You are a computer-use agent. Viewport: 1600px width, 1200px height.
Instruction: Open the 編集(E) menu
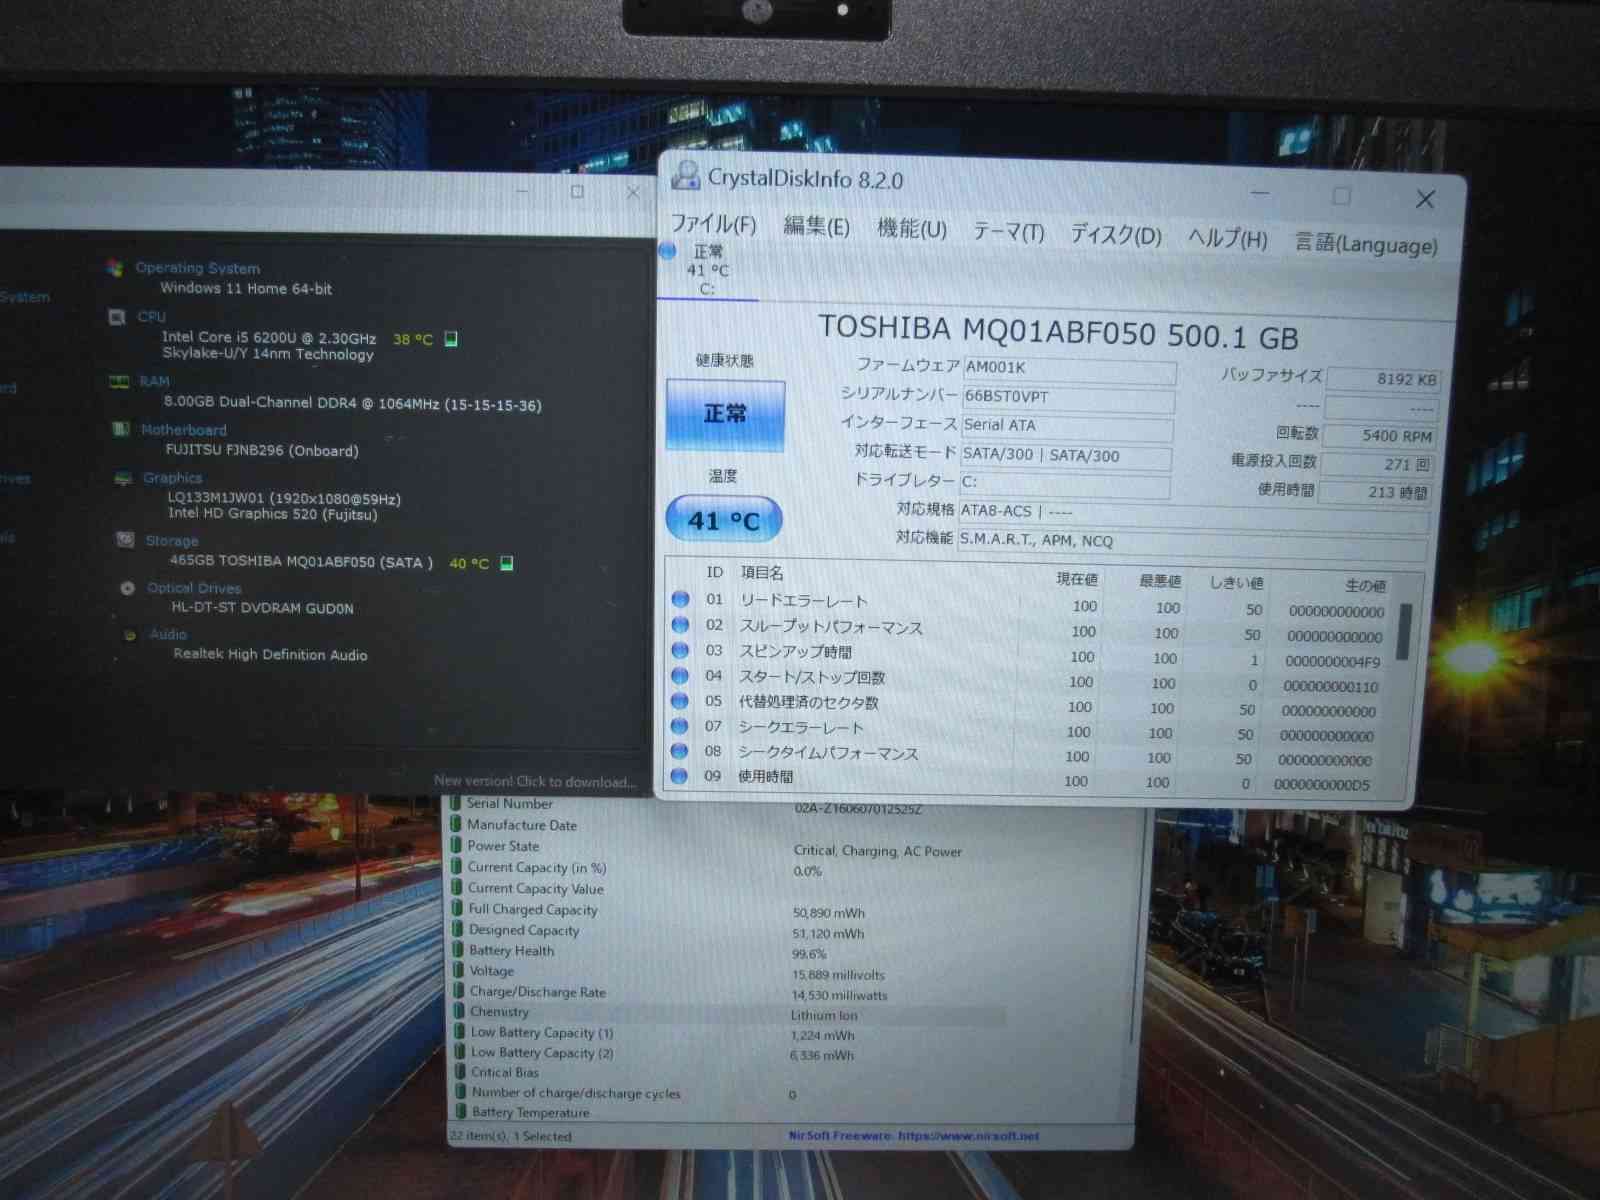click(816, 227)
